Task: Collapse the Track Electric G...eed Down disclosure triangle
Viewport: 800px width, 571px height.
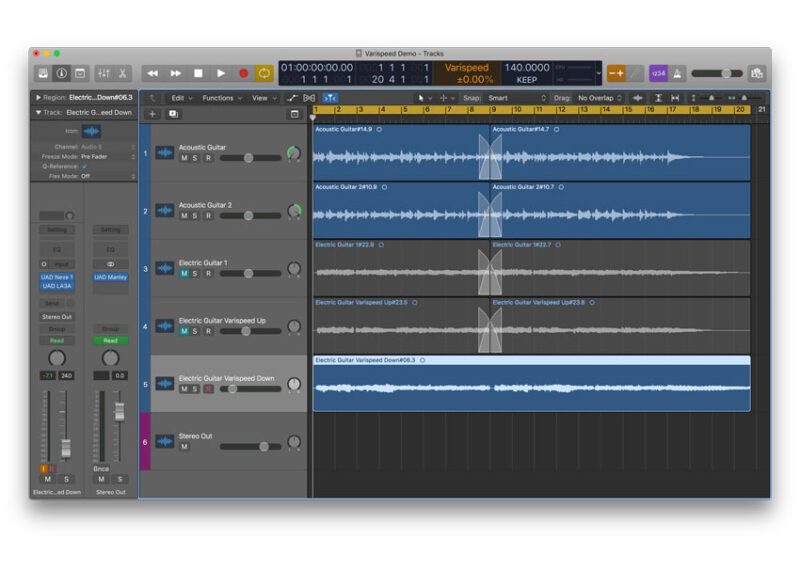Action: tap(38, 112)
